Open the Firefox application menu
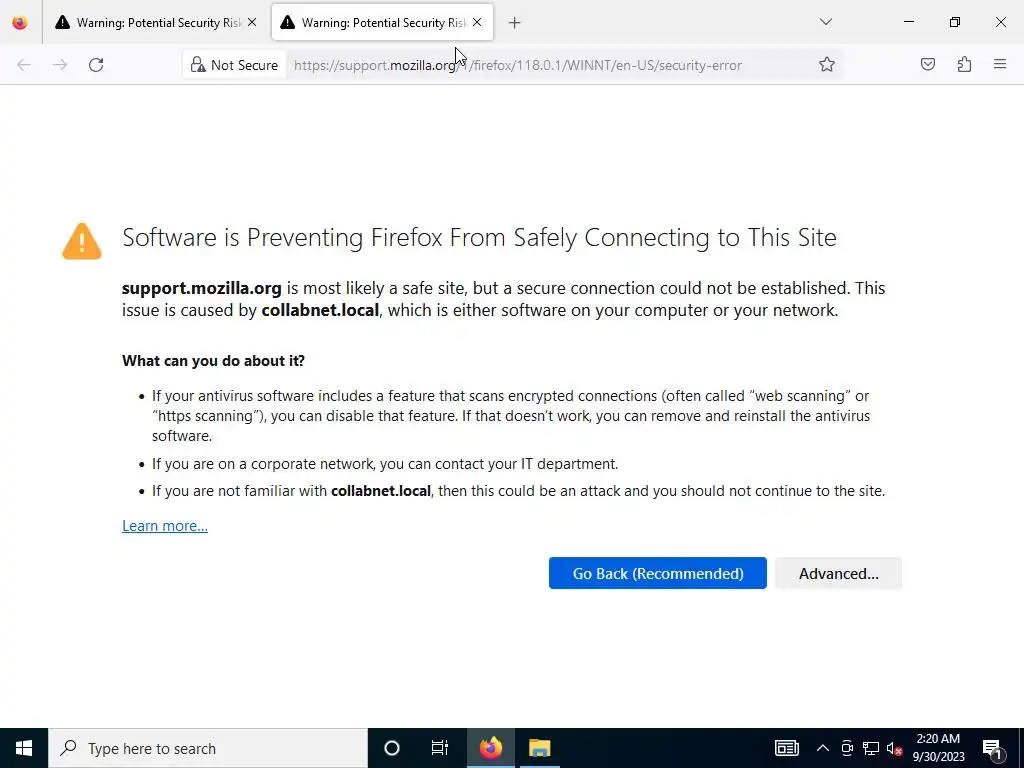The width and height of the screenshot is (1024, 768). (1000, 65)
